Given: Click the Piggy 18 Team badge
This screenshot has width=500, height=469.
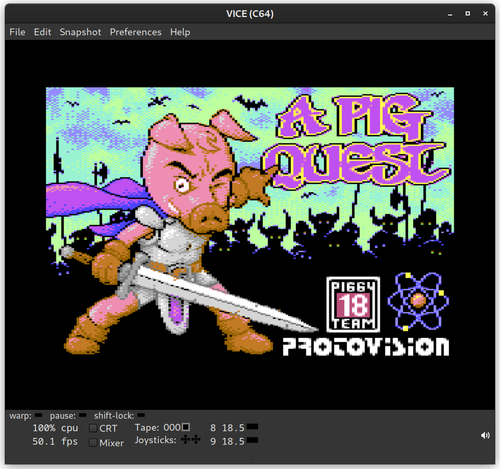Looking at the screenshot, I should [353, 305].
